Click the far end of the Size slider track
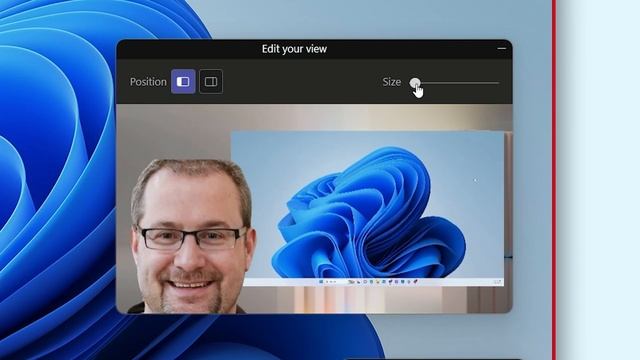Image resolution: width=640 pixels, height=360 pixels. (x=497, y=83)
